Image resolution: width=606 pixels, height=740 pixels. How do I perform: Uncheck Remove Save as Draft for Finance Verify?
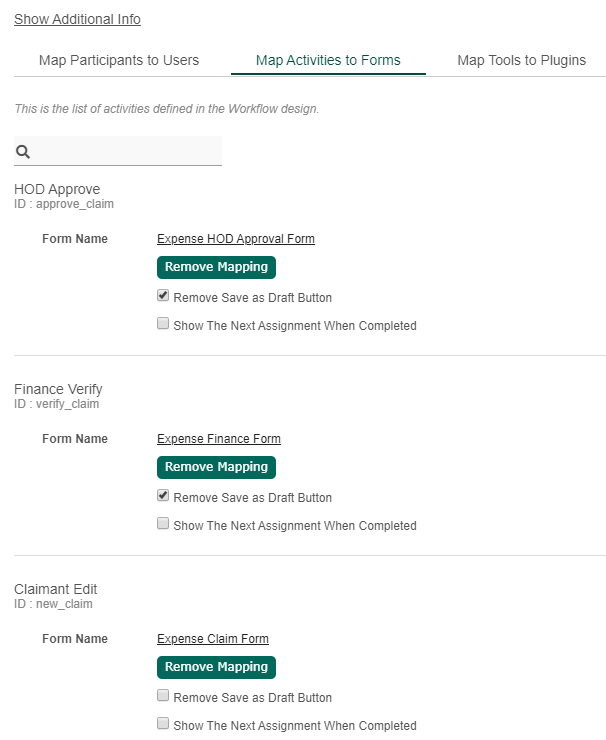163,496
